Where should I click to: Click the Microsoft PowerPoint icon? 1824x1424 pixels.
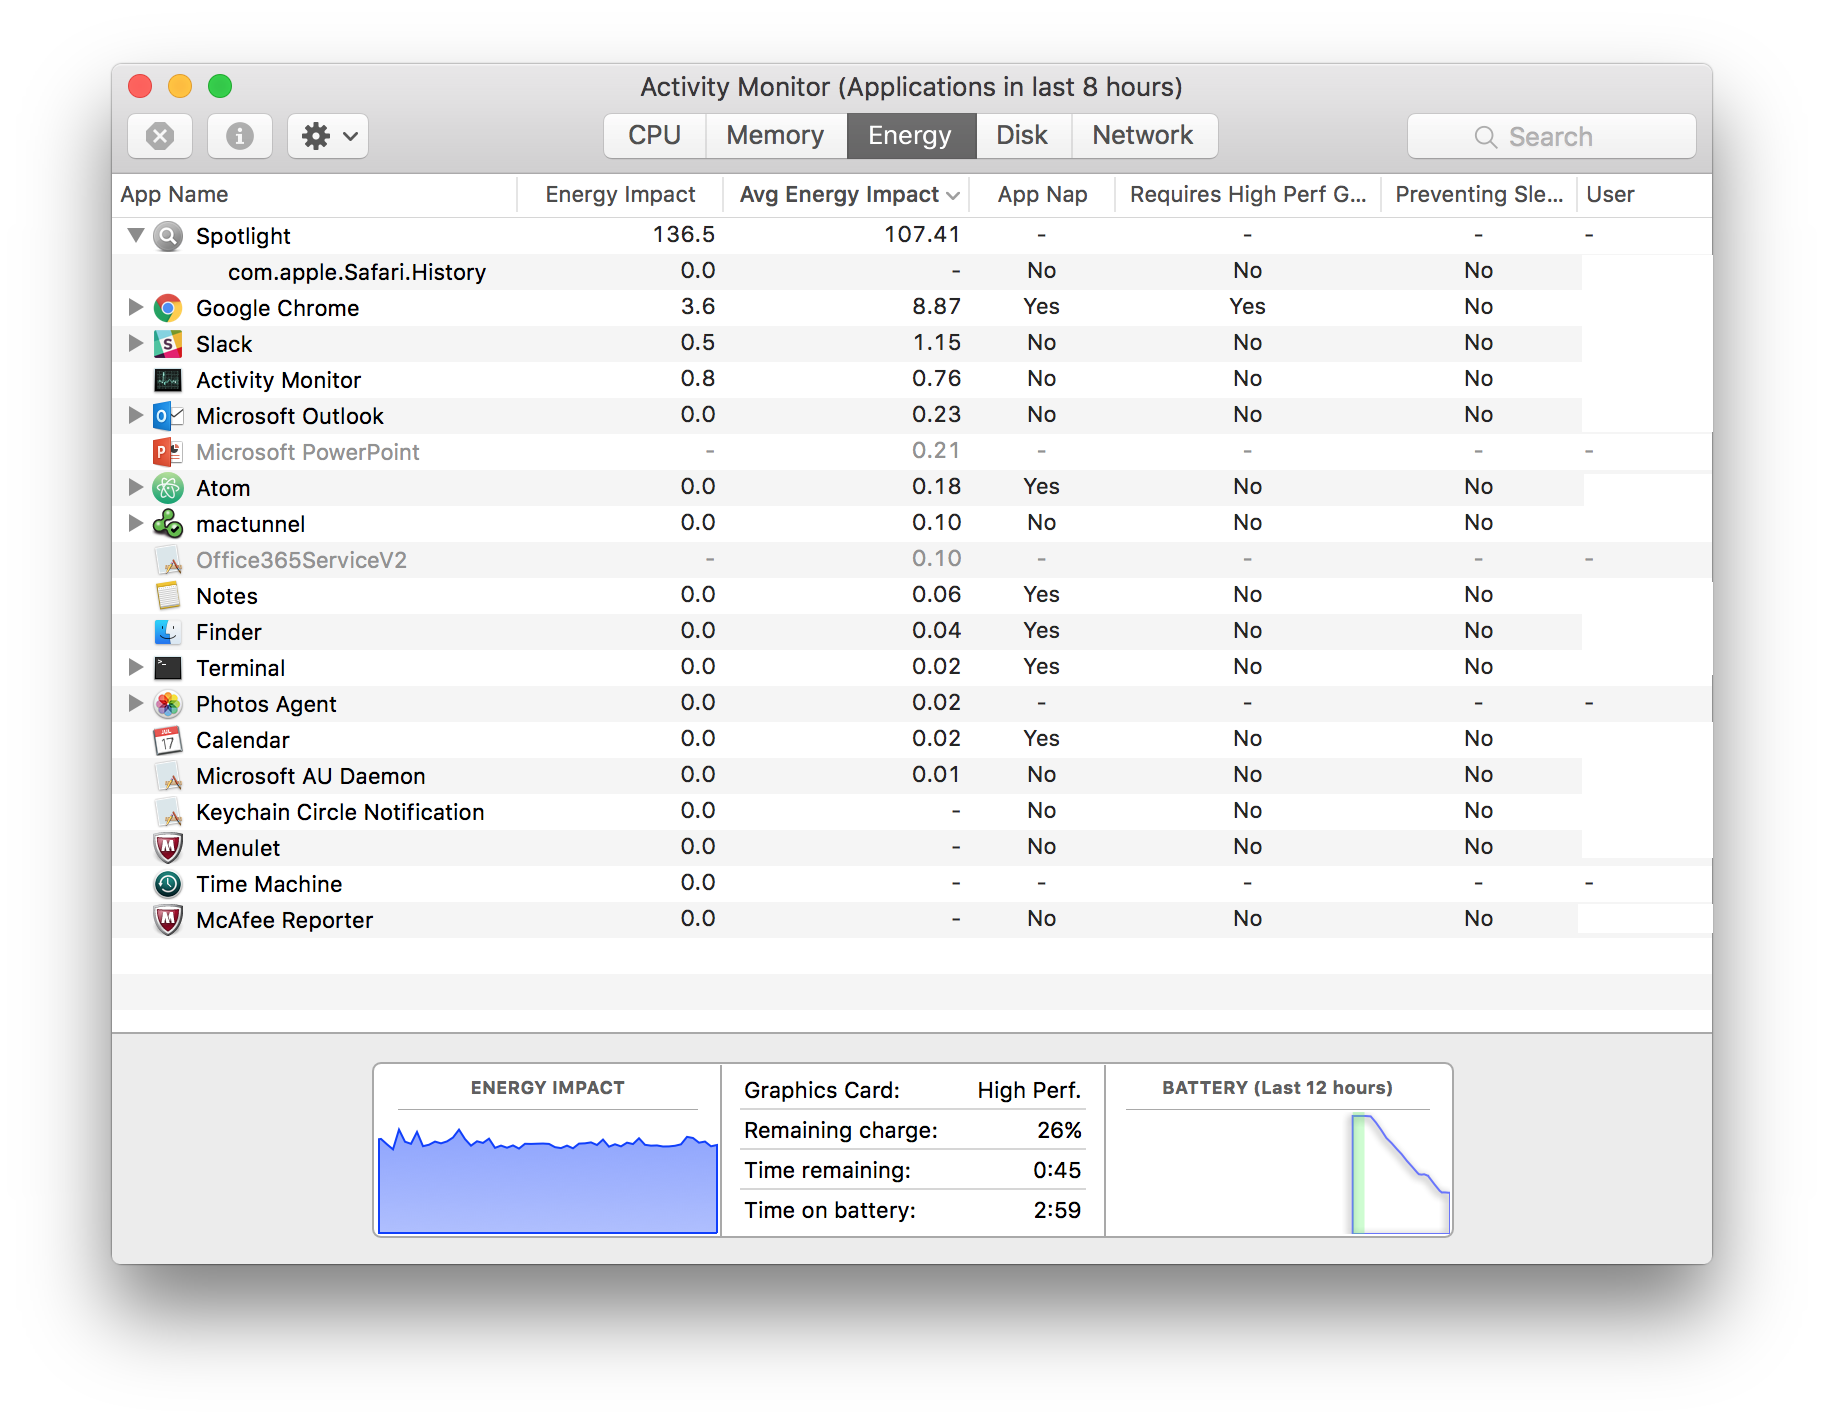click(168, 452)
